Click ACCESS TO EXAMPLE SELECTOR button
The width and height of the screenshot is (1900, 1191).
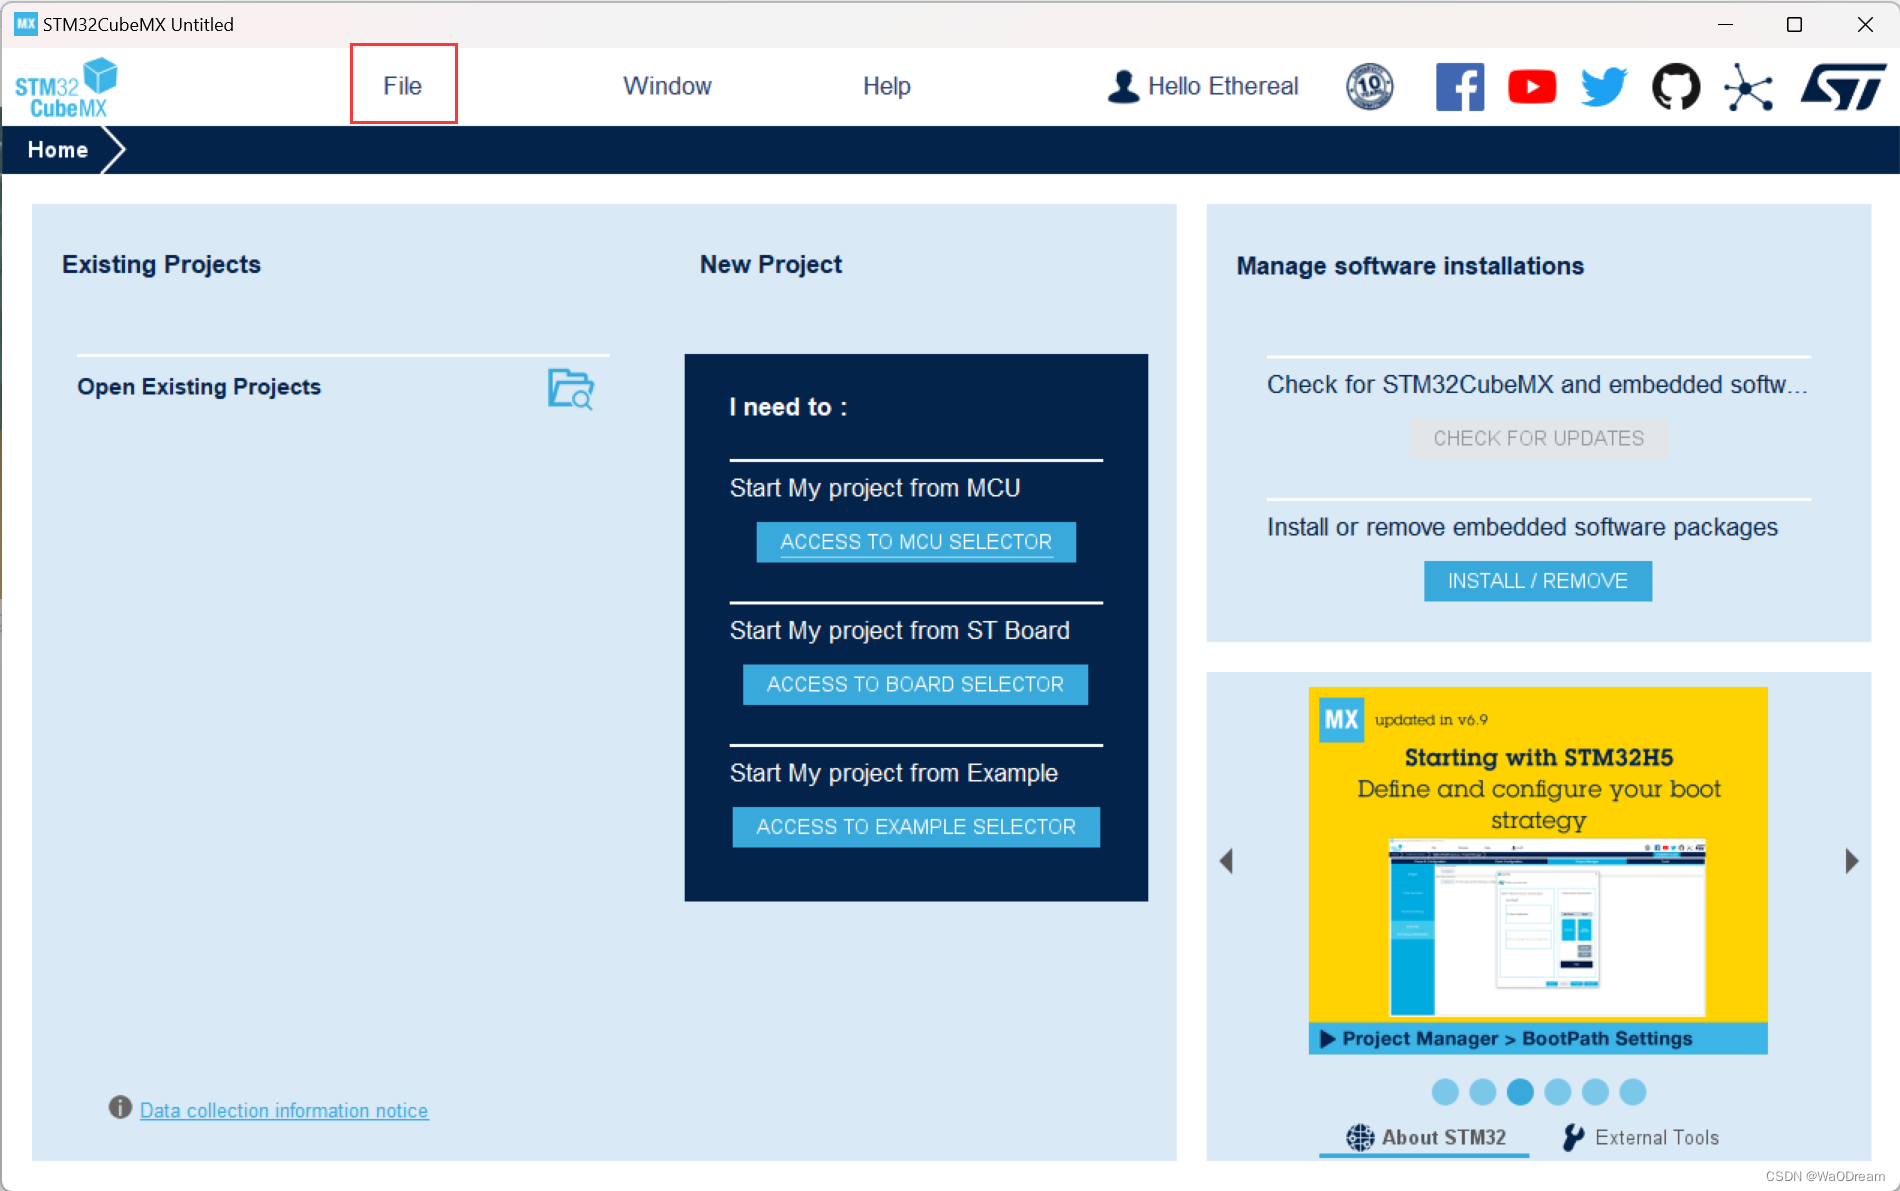coord(916,827)
